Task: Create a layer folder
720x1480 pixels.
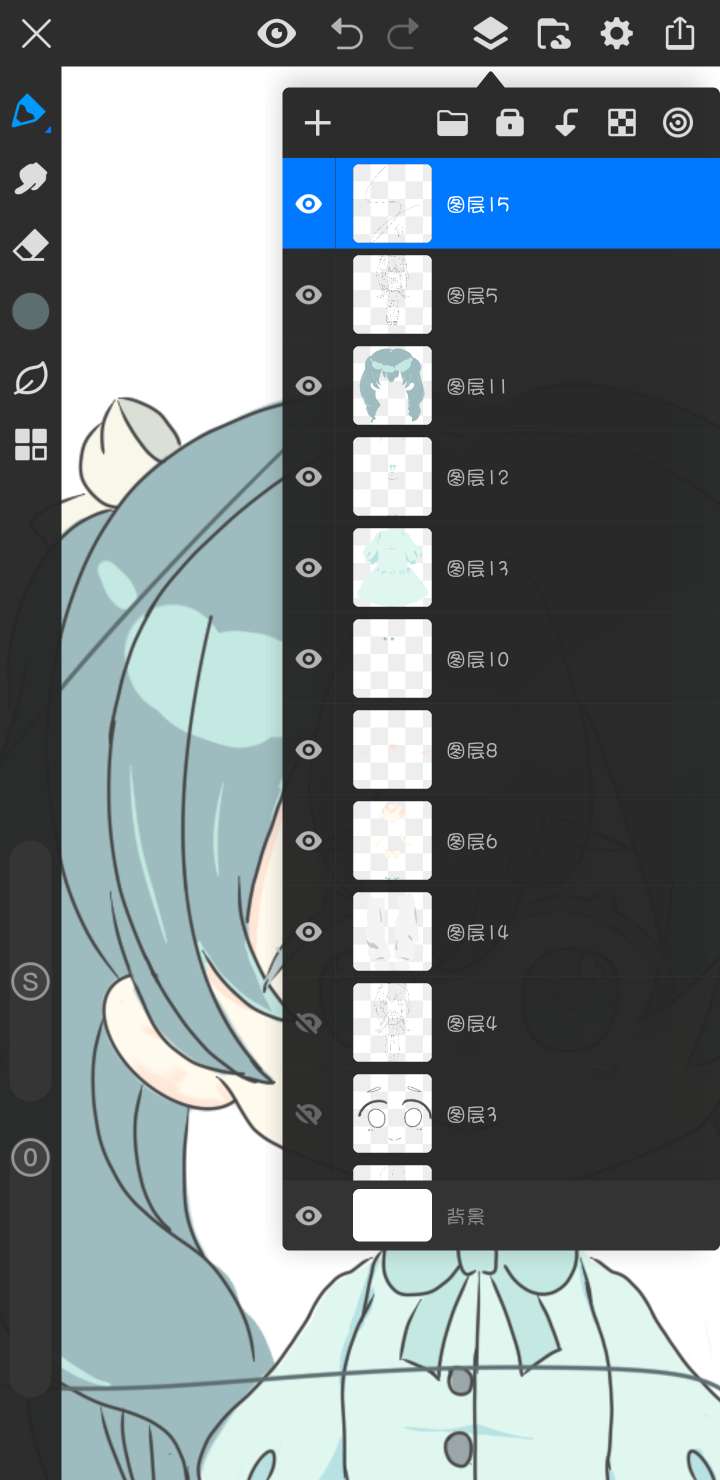Action: click(x=452, y=123)
